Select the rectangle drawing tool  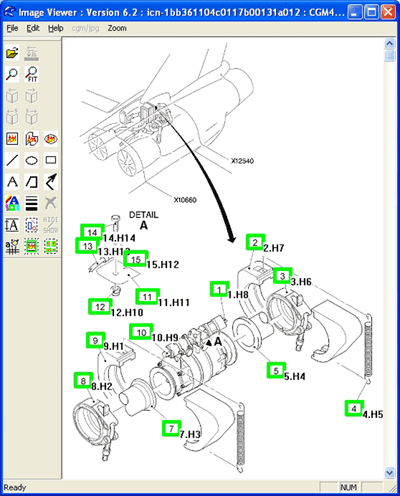(51, 160)
